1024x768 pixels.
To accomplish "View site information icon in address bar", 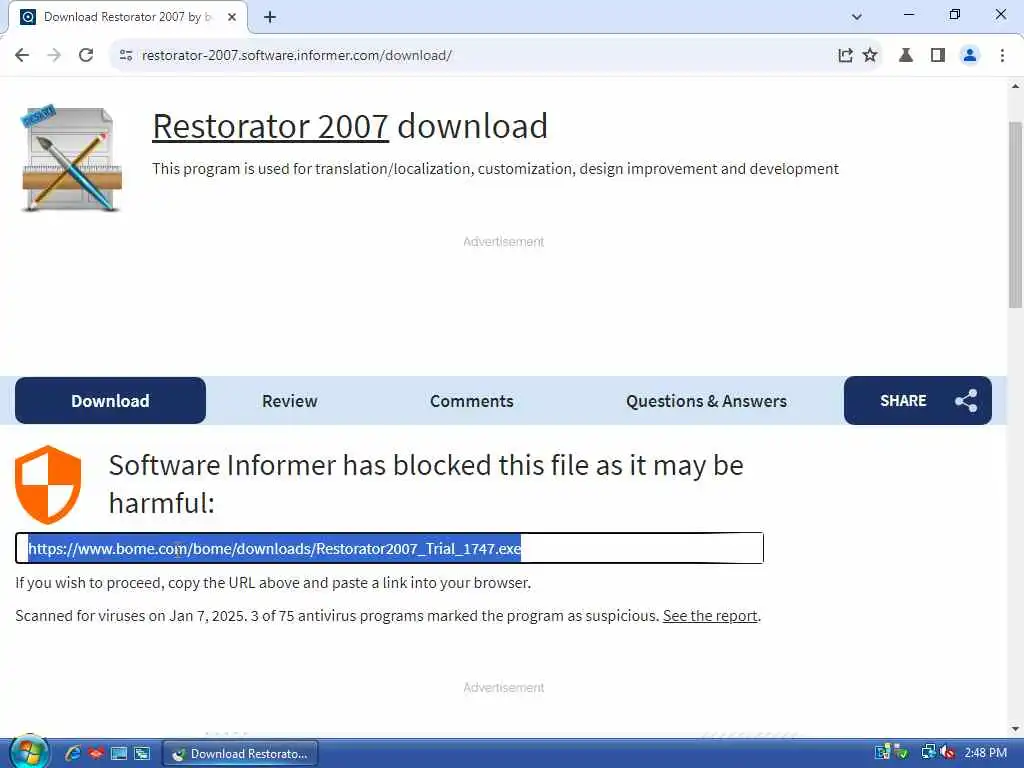I will pyautogui.click(x=126, y=56).
